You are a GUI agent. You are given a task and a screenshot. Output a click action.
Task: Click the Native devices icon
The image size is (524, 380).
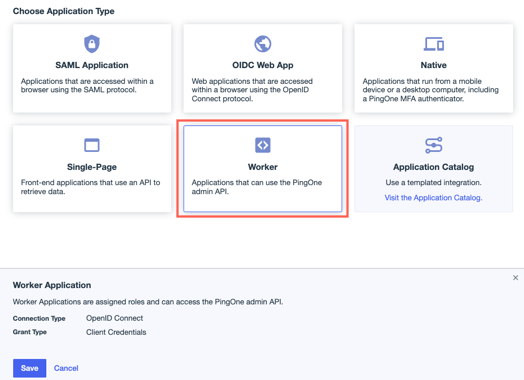tap(434, 44)
